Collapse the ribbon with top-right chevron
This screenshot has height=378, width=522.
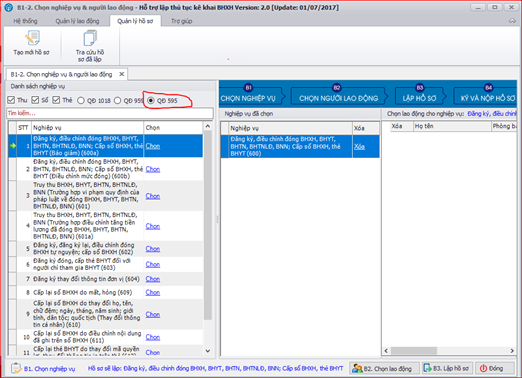(512, 21)
